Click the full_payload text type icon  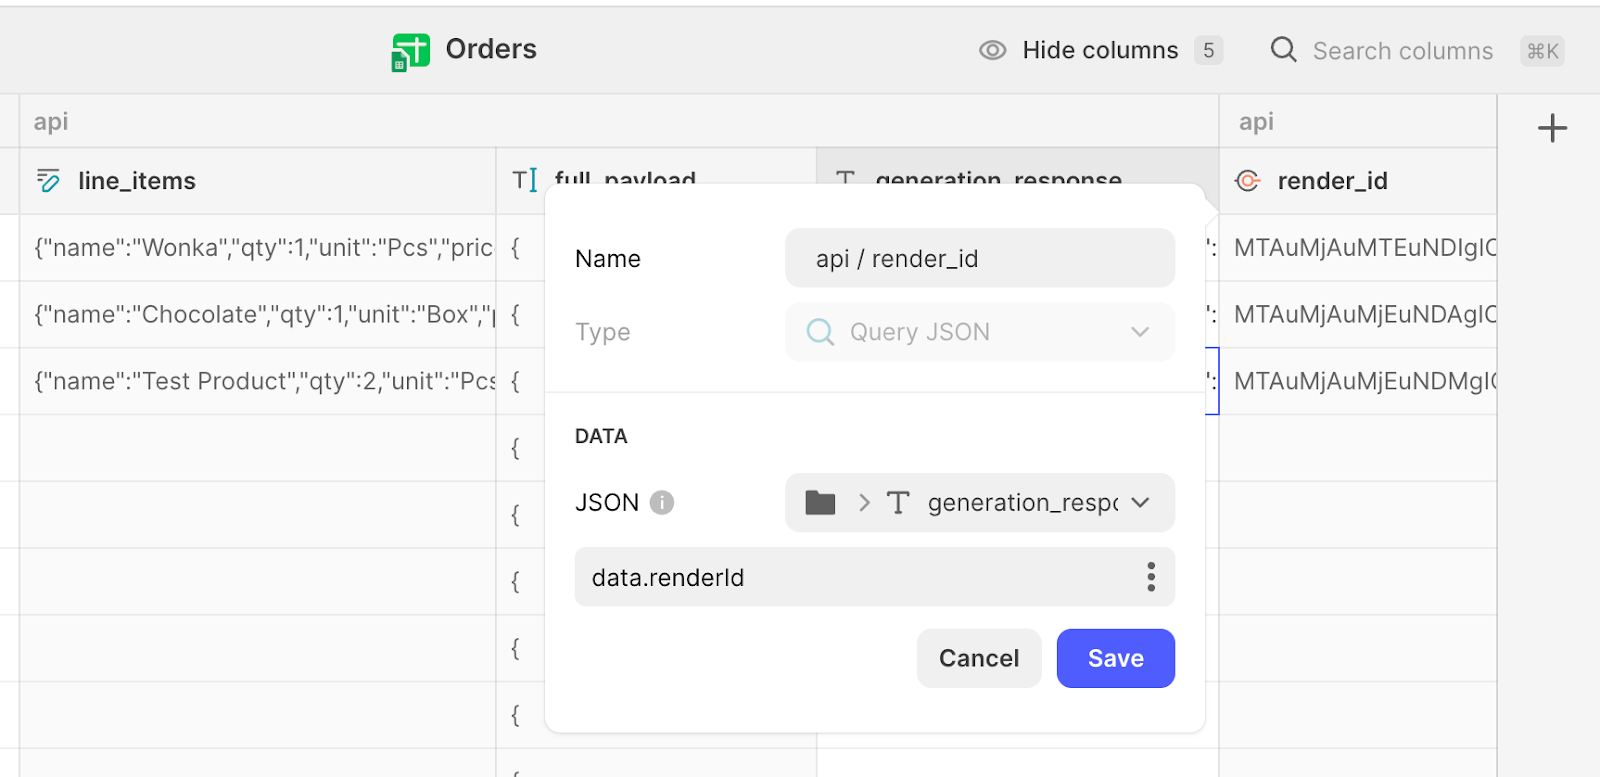click(525, 180)
